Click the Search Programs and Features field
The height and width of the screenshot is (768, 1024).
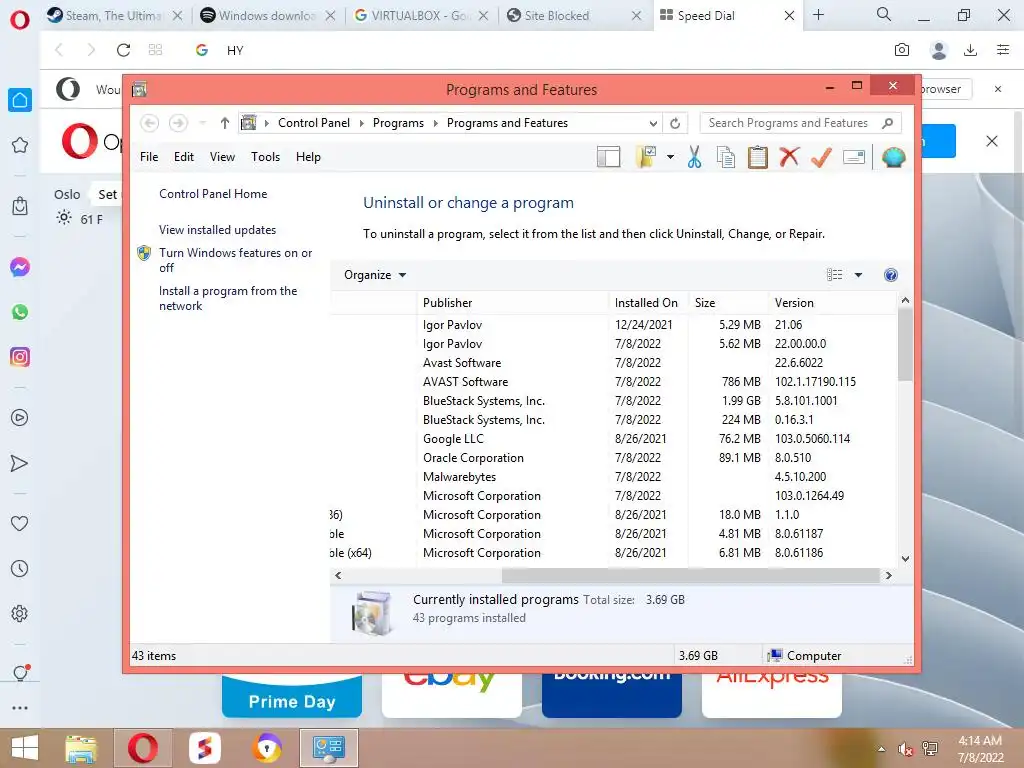tap(800, 123)
